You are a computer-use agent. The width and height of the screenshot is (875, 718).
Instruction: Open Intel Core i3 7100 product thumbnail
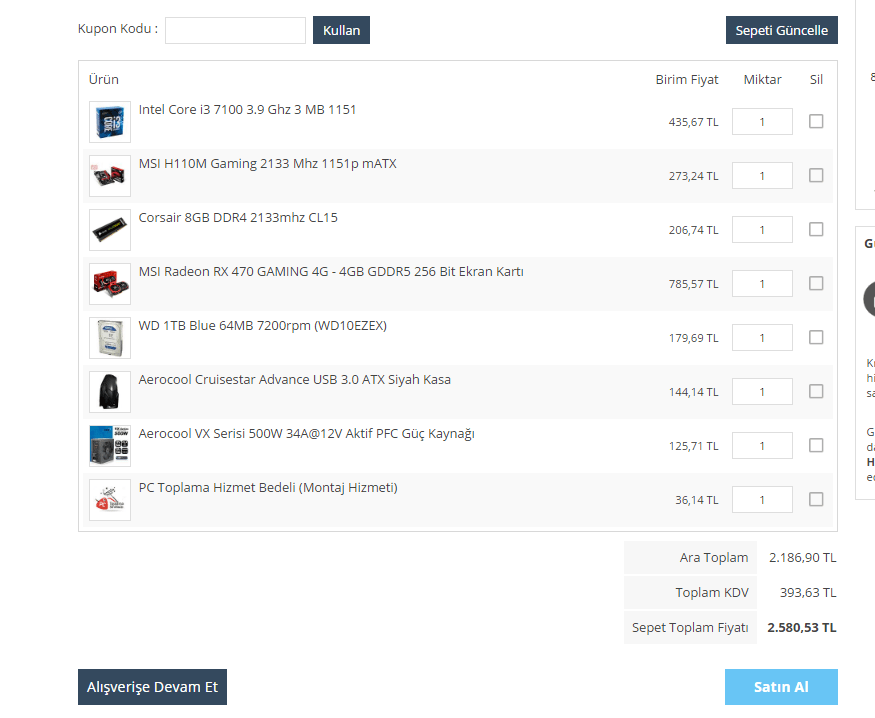(x=110, y=122)
